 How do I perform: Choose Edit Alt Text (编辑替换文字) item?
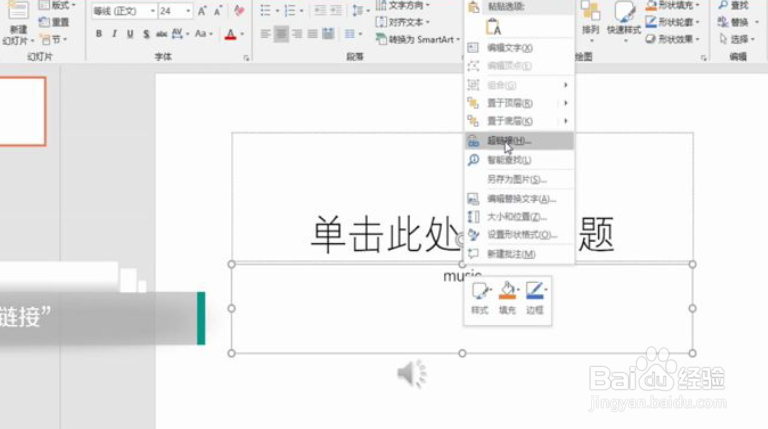click(x=519, y=199)
